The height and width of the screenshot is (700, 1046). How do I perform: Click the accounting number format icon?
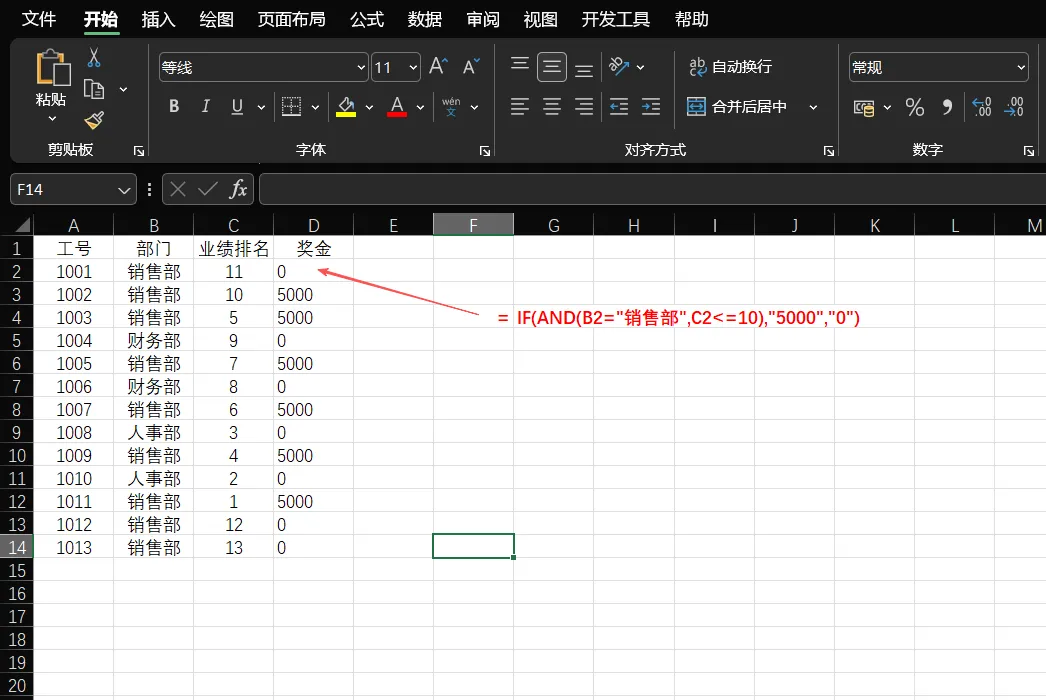click(x=864, y=107)
